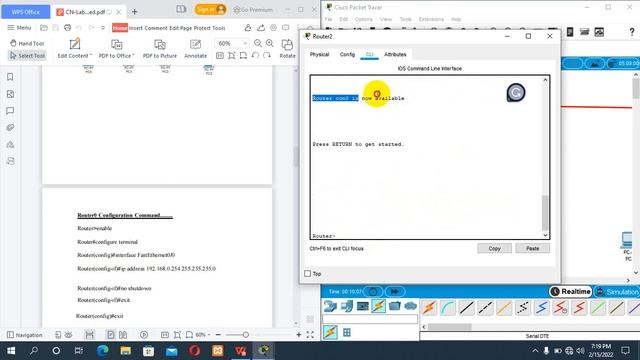Add a new WPS tab with plus
The height and width of the screenshot is (360, 640).
point(135,12)
